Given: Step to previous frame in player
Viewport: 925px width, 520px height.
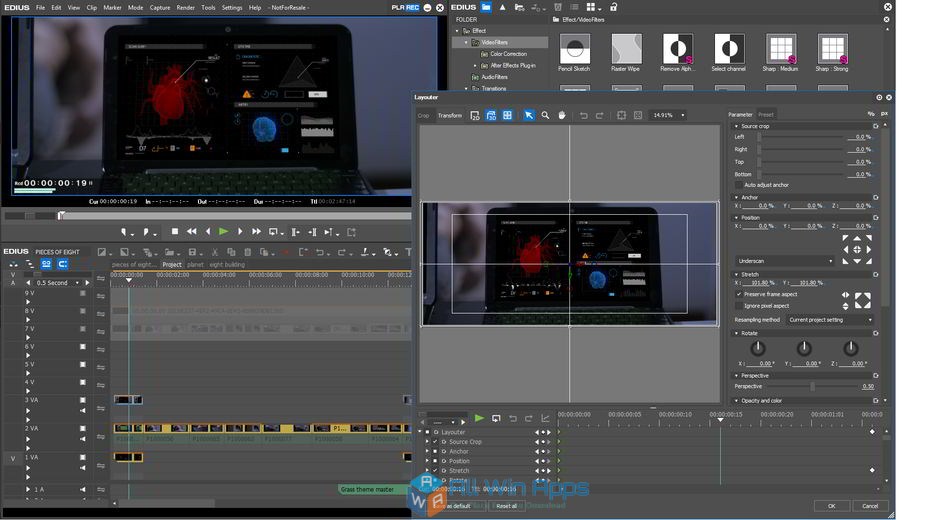Looking at the screenshot, I should [208, 231].
